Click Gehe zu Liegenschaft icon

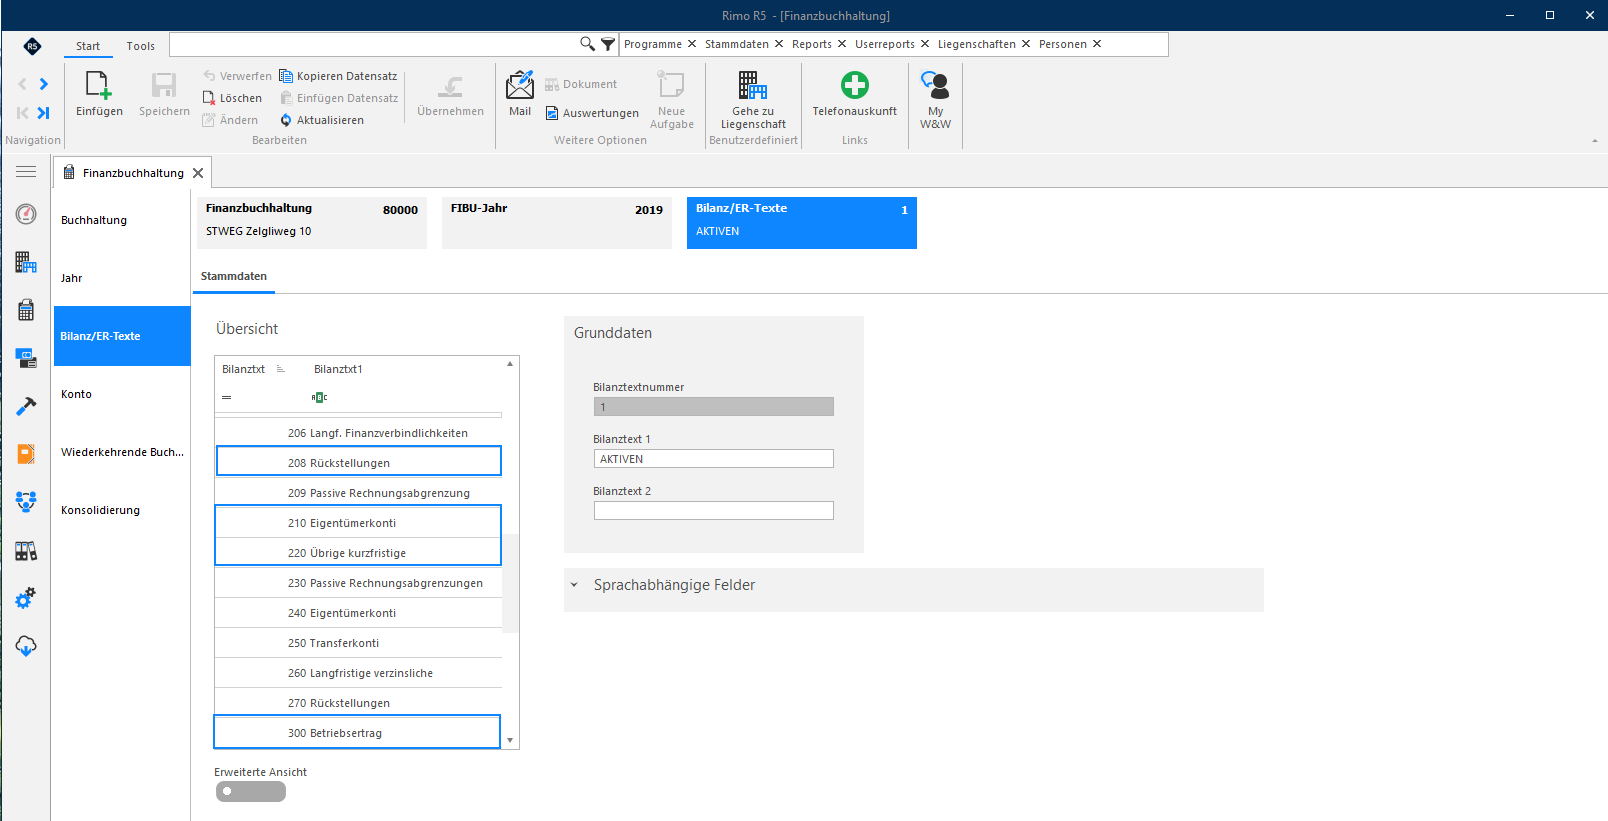click(x=753, y=85)
